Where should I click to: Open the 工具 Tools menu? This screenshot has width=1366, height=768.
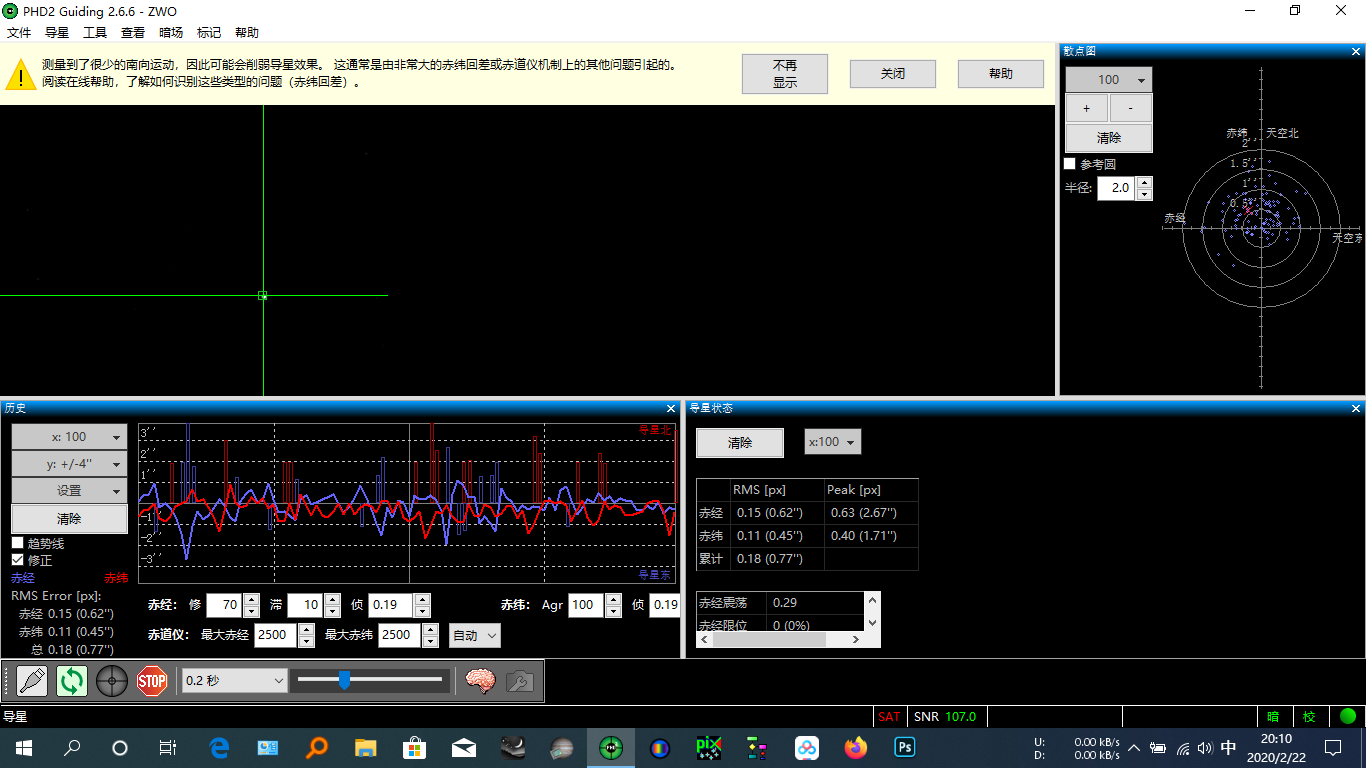95,32
